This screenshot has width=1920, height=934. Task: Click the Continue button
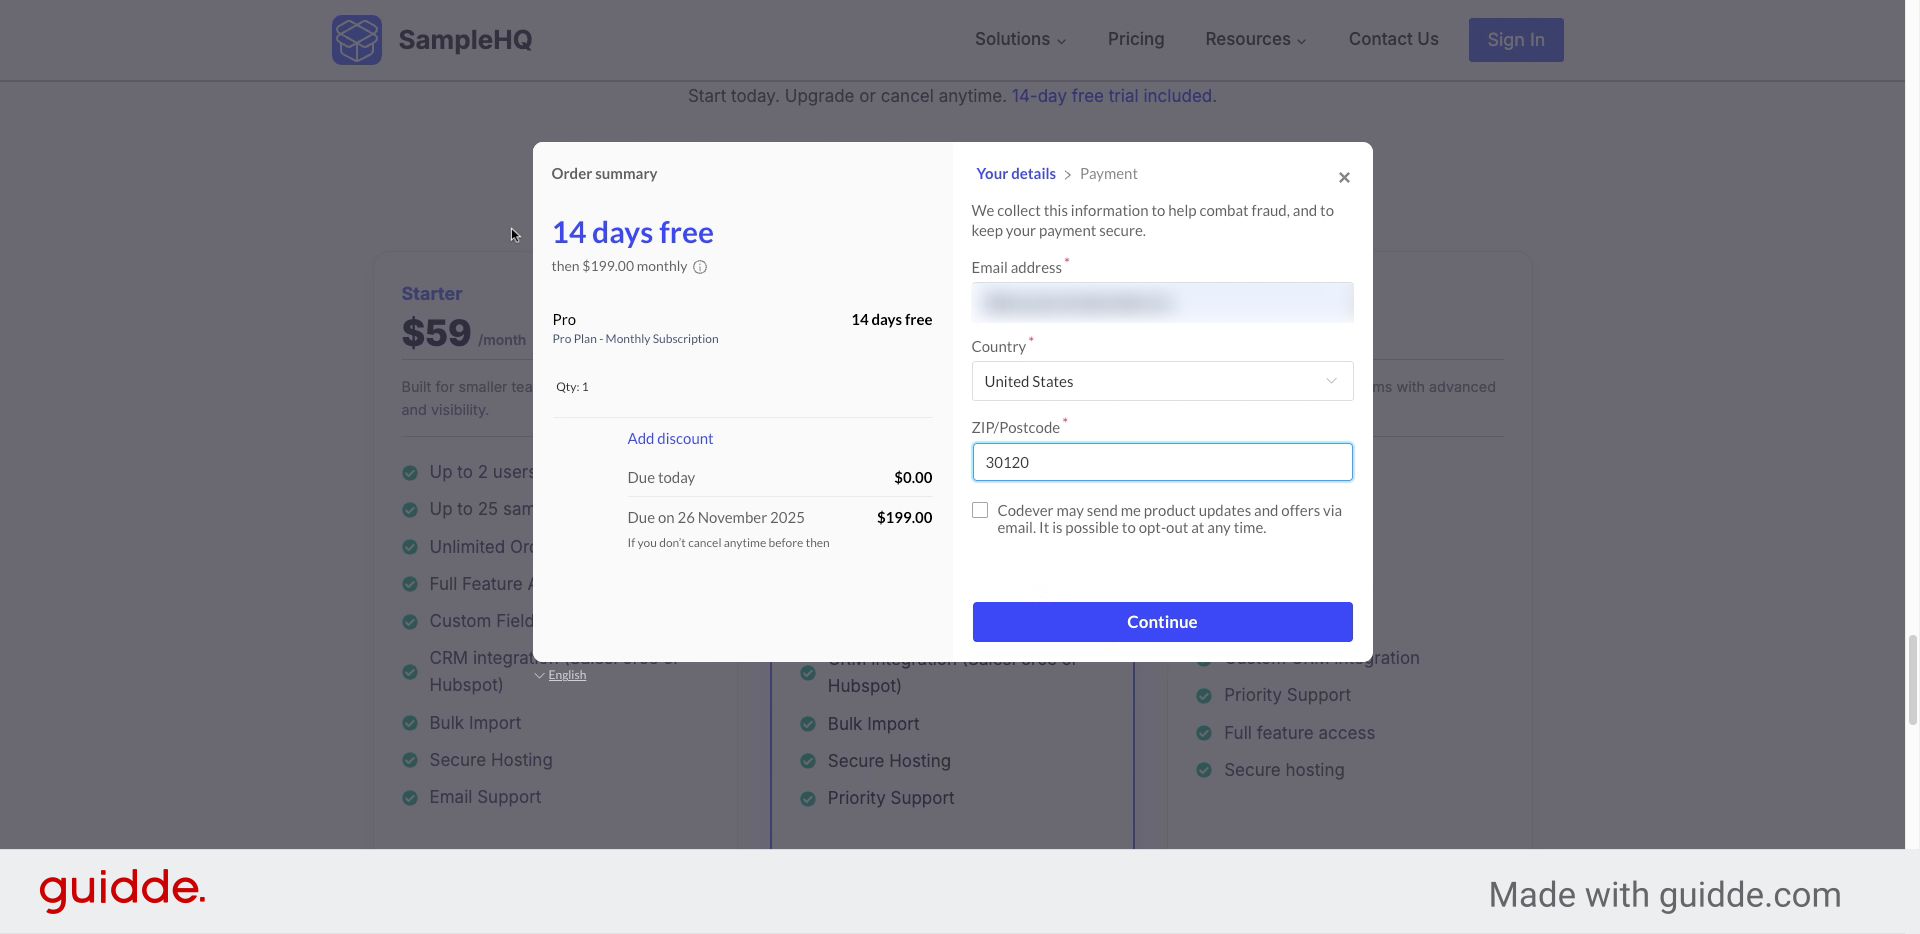click(1161, 621)
